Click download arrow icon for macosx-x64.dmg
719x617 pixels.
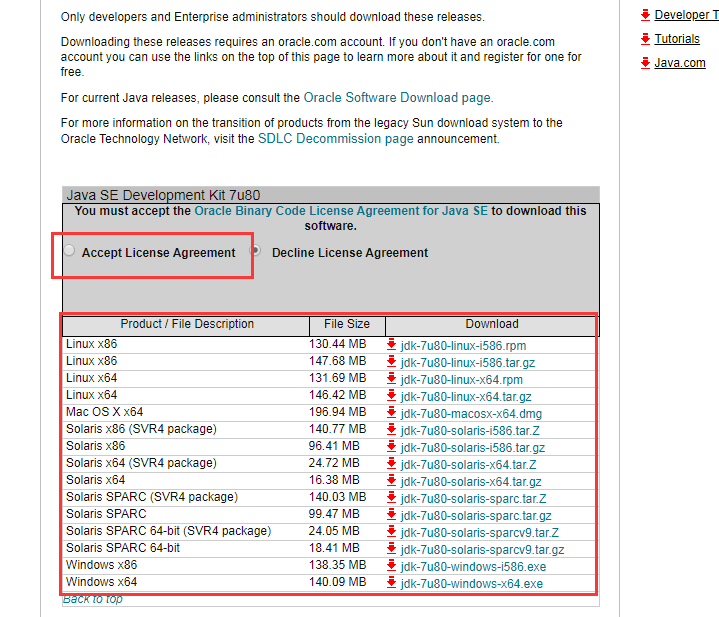click(391, 412)
